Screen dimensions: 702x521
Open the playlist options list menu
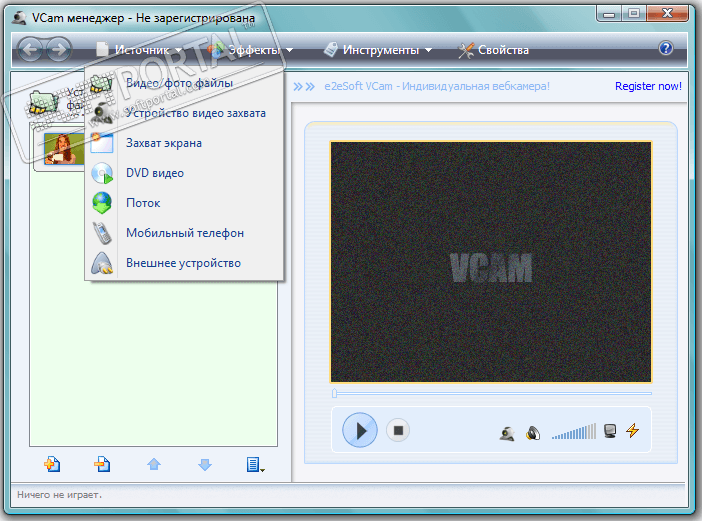coord(255,465)
